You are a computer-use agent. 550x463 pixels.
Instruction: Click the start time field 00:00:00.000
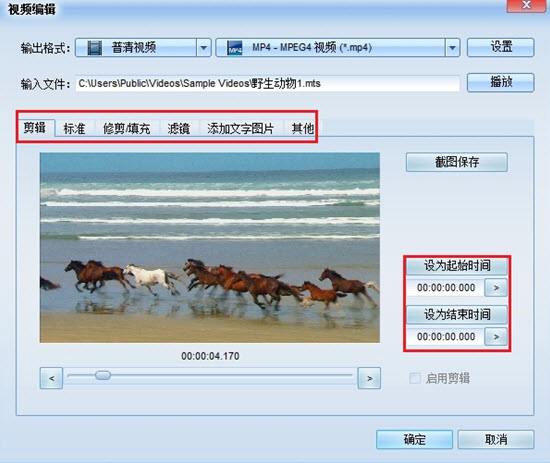(445, 288)
